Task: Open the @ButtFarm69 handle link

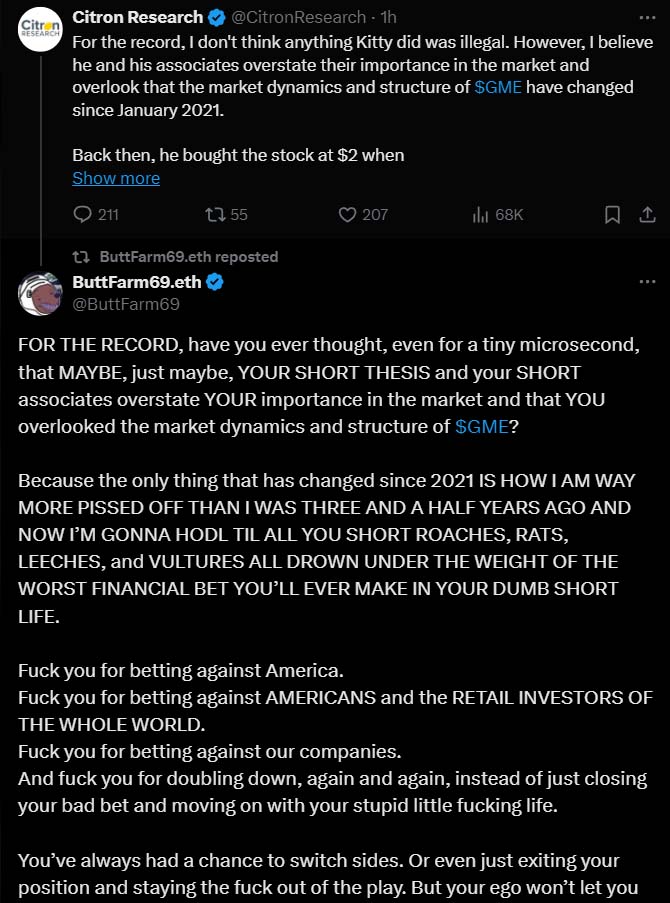Action: [126, 304]
